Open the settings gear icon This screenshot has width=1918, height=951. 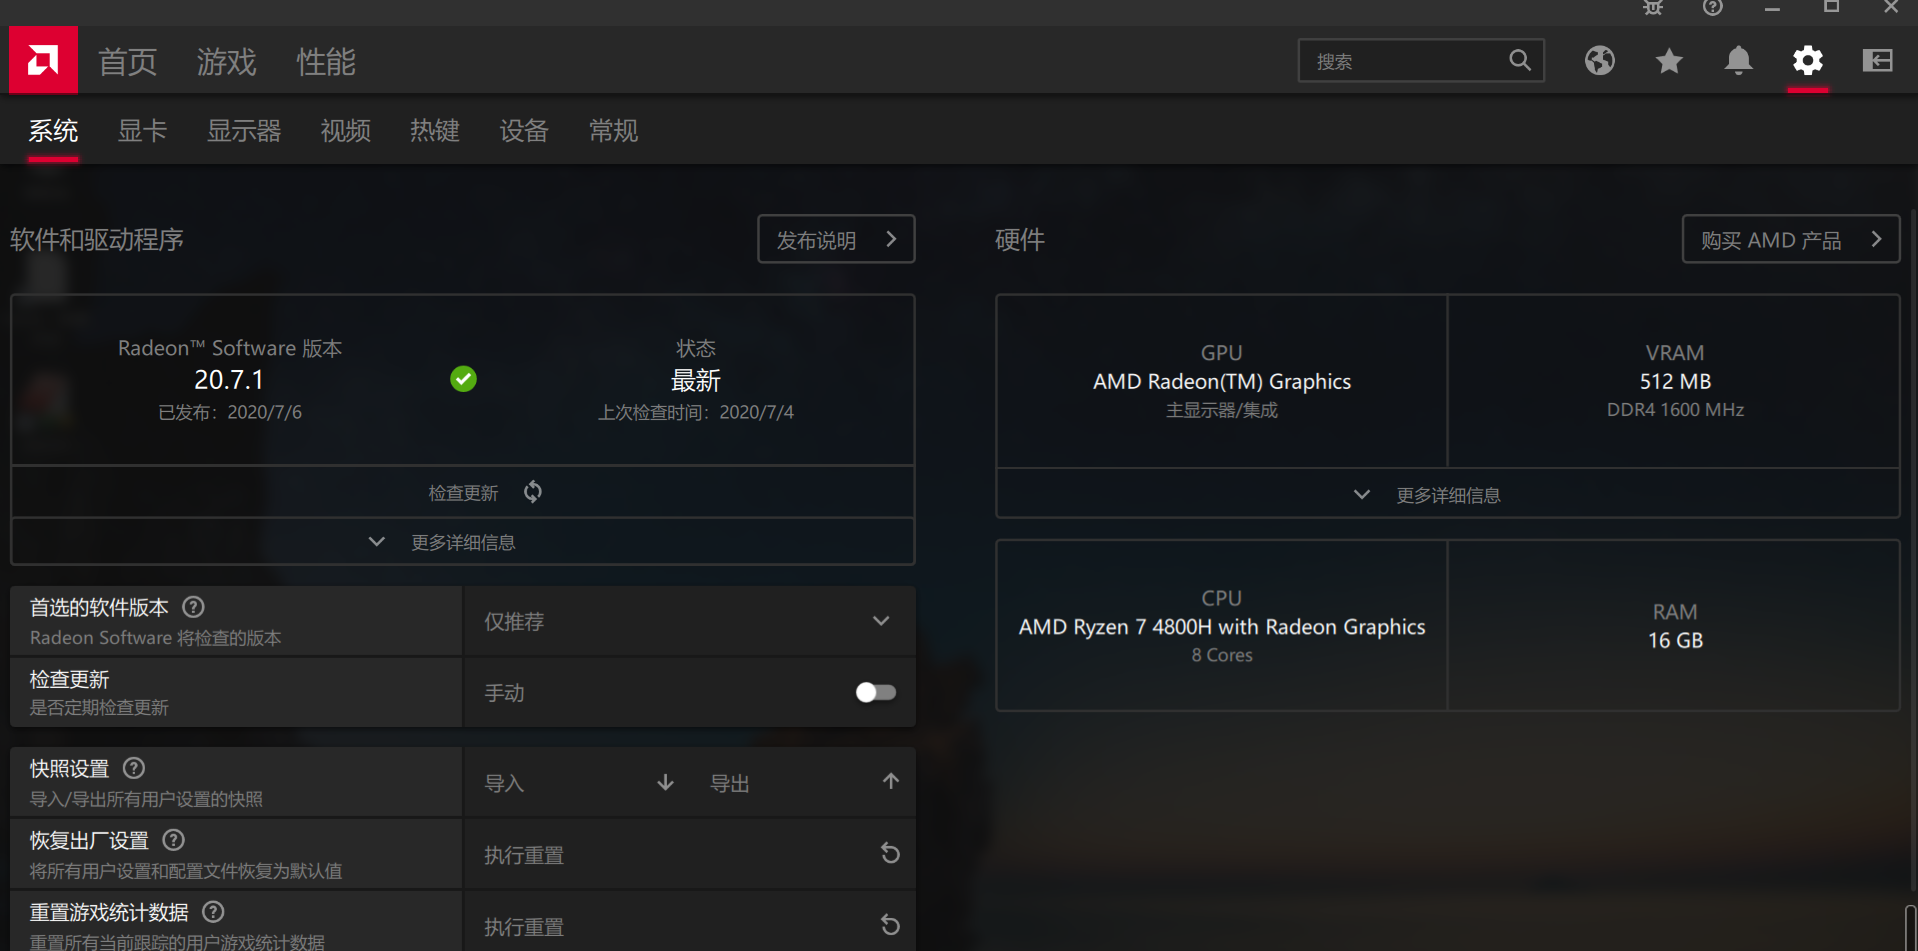pos(1808,61)
